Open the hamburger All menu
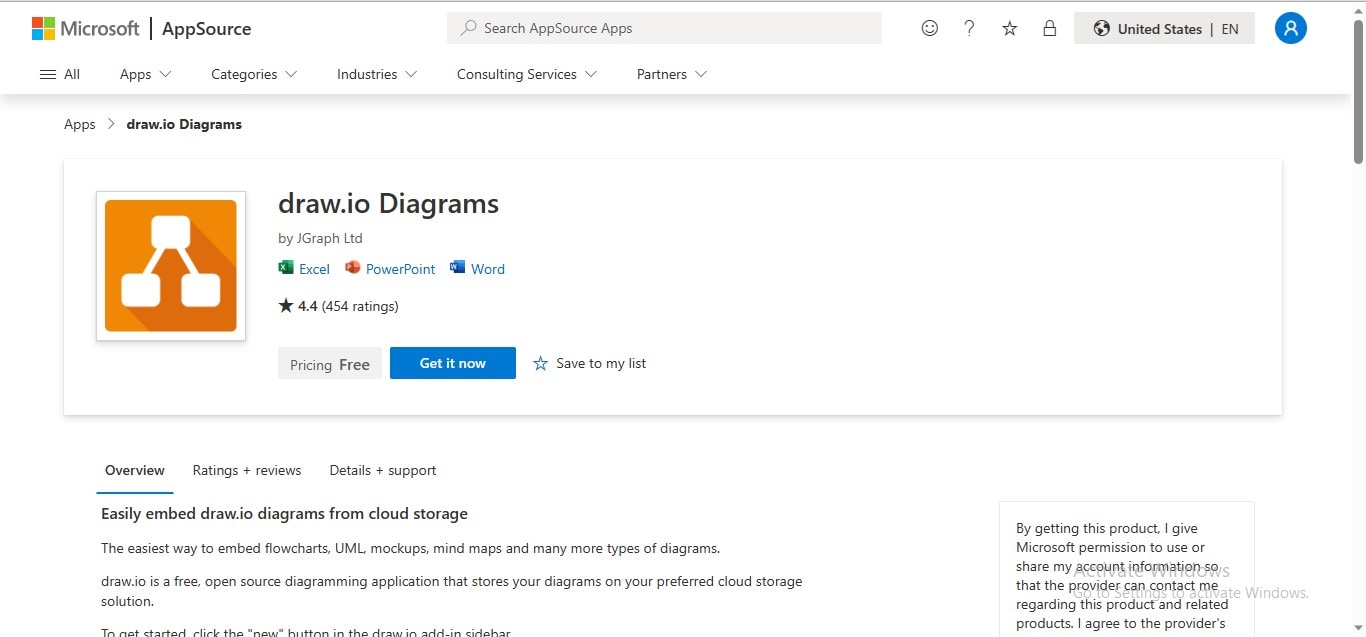The image size is (1366, 637). click(x=59, y=74)
